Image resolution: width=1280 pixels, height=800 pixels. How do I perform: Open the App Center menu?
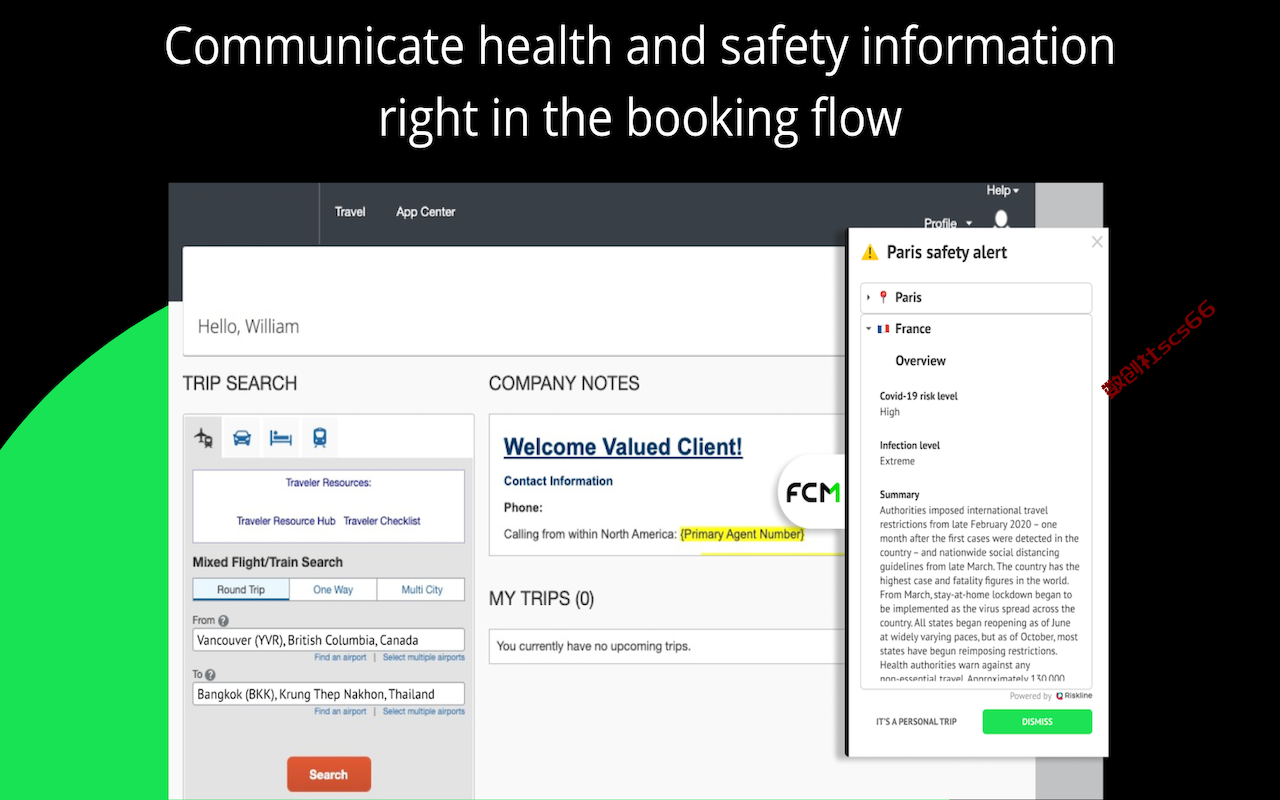(426, 212)
